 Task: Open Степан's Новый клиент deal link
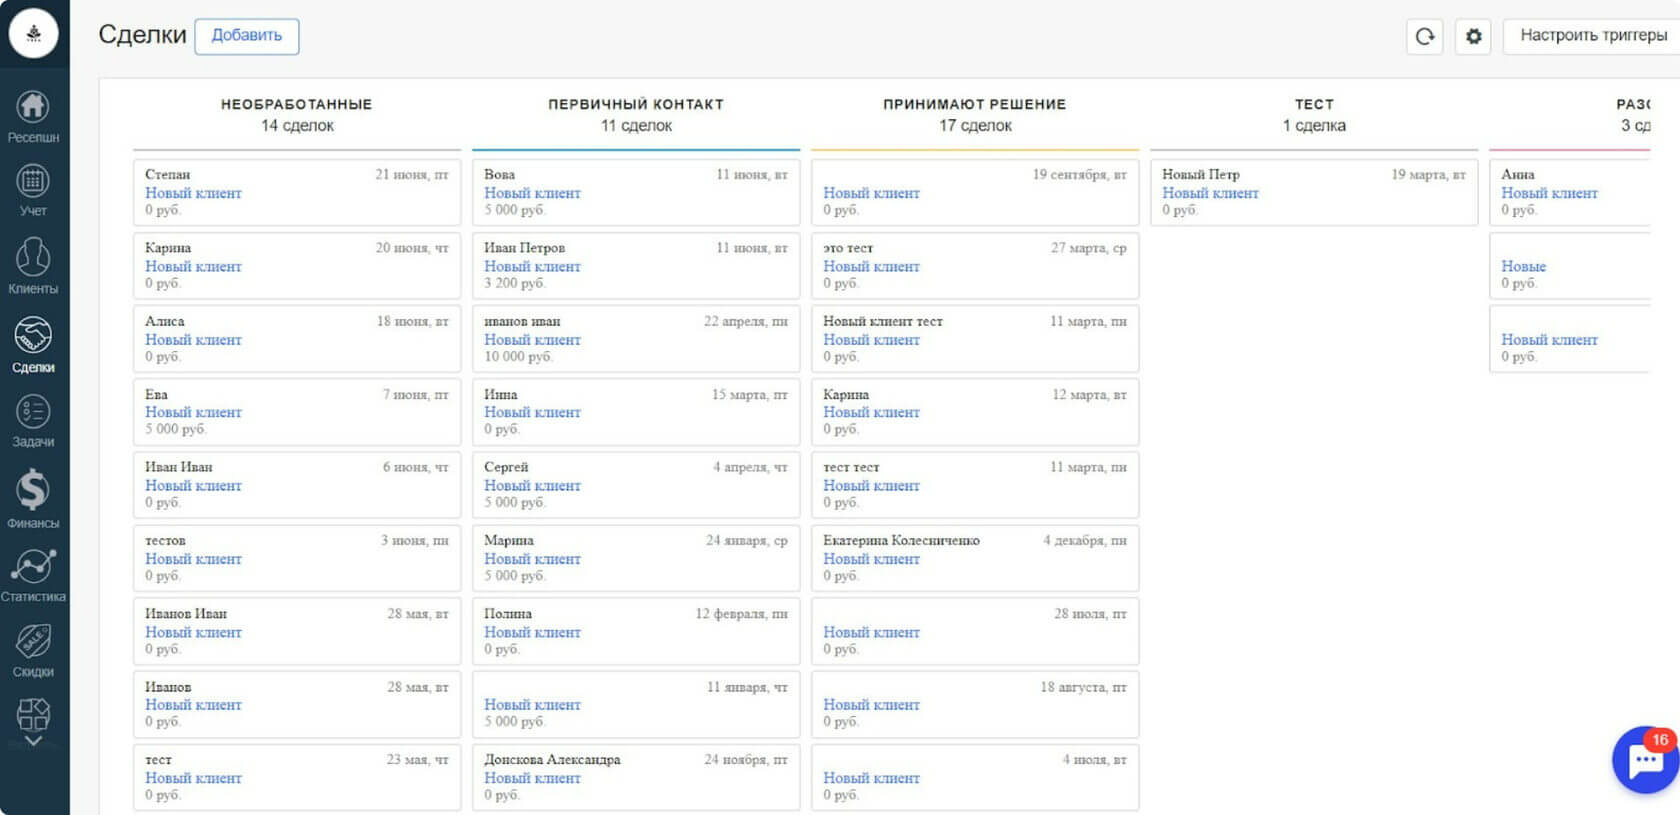(x=193, y=193)
